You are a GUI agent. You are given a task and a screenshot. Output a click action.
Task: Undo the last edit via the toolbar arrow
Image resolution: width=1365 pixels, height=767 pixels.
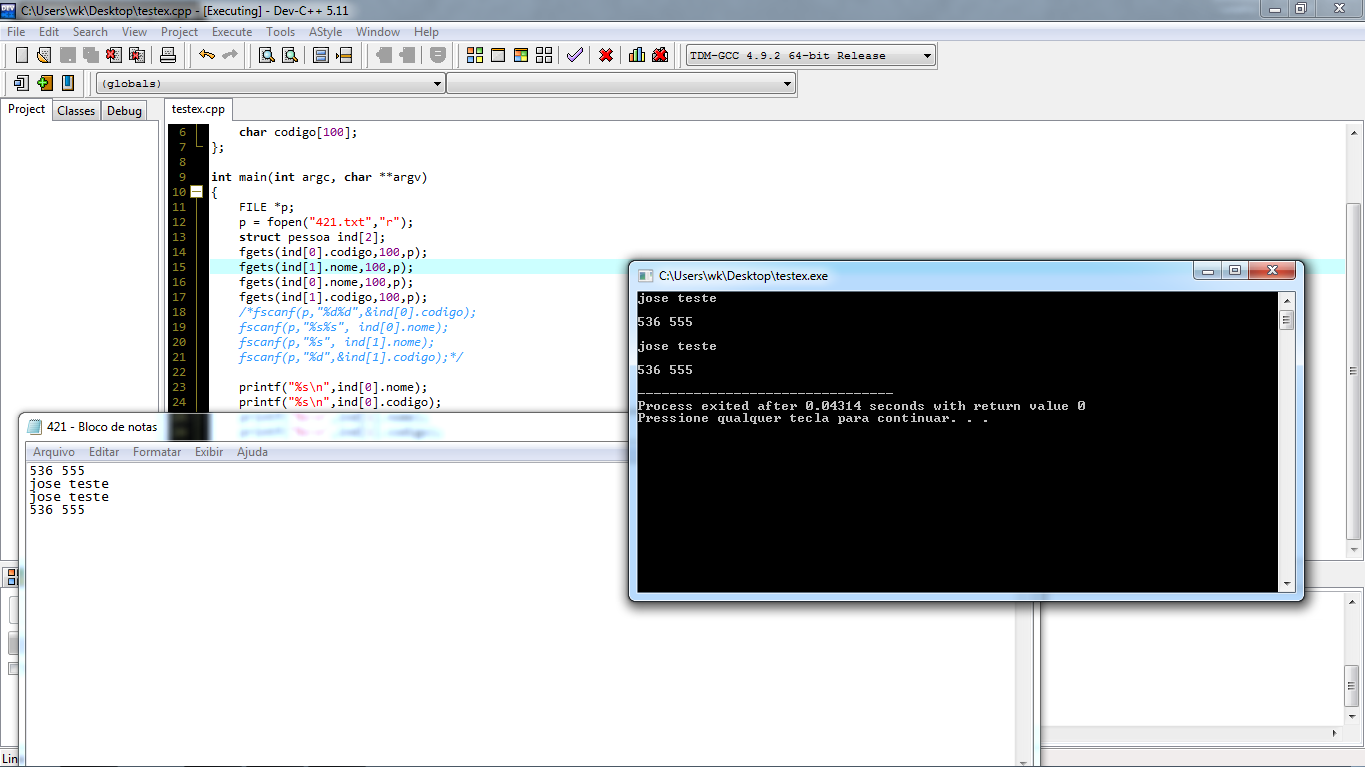207,55
